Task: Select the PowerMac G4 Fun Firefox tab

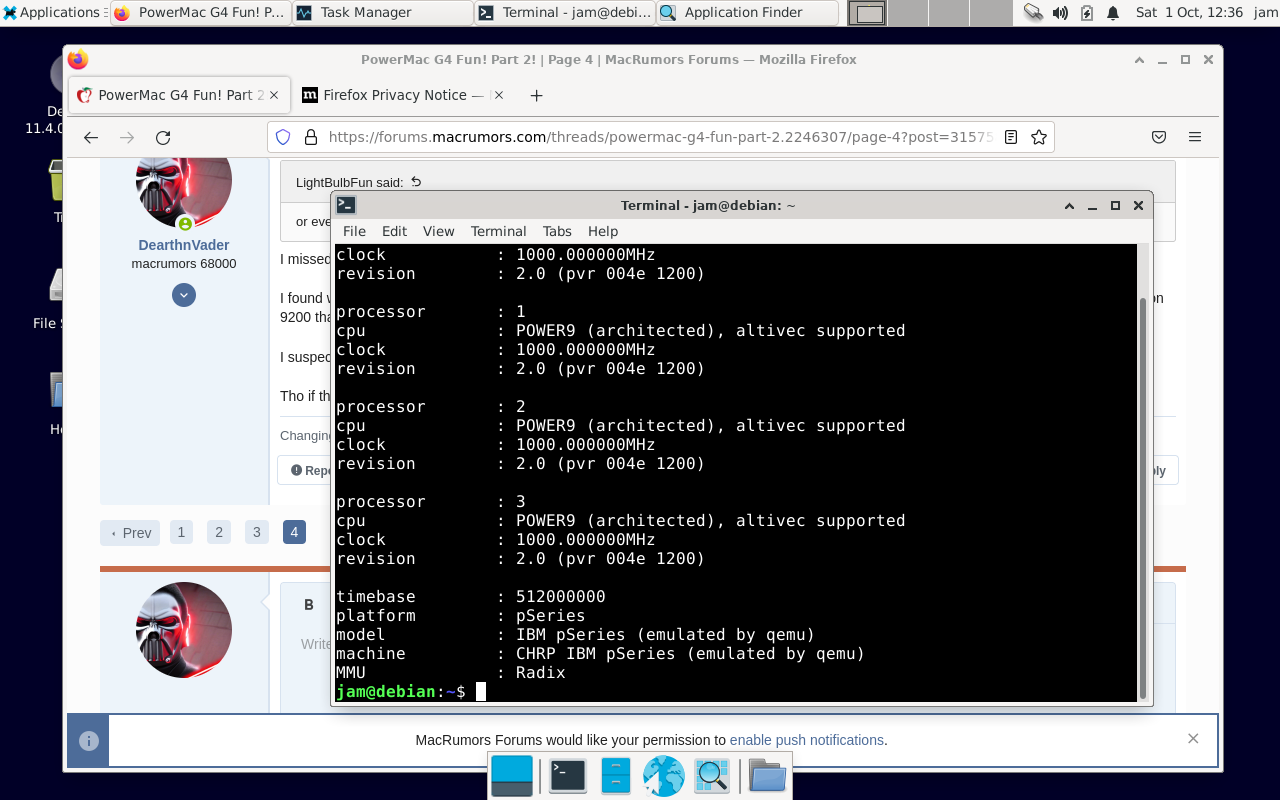Action: (180, 95)
